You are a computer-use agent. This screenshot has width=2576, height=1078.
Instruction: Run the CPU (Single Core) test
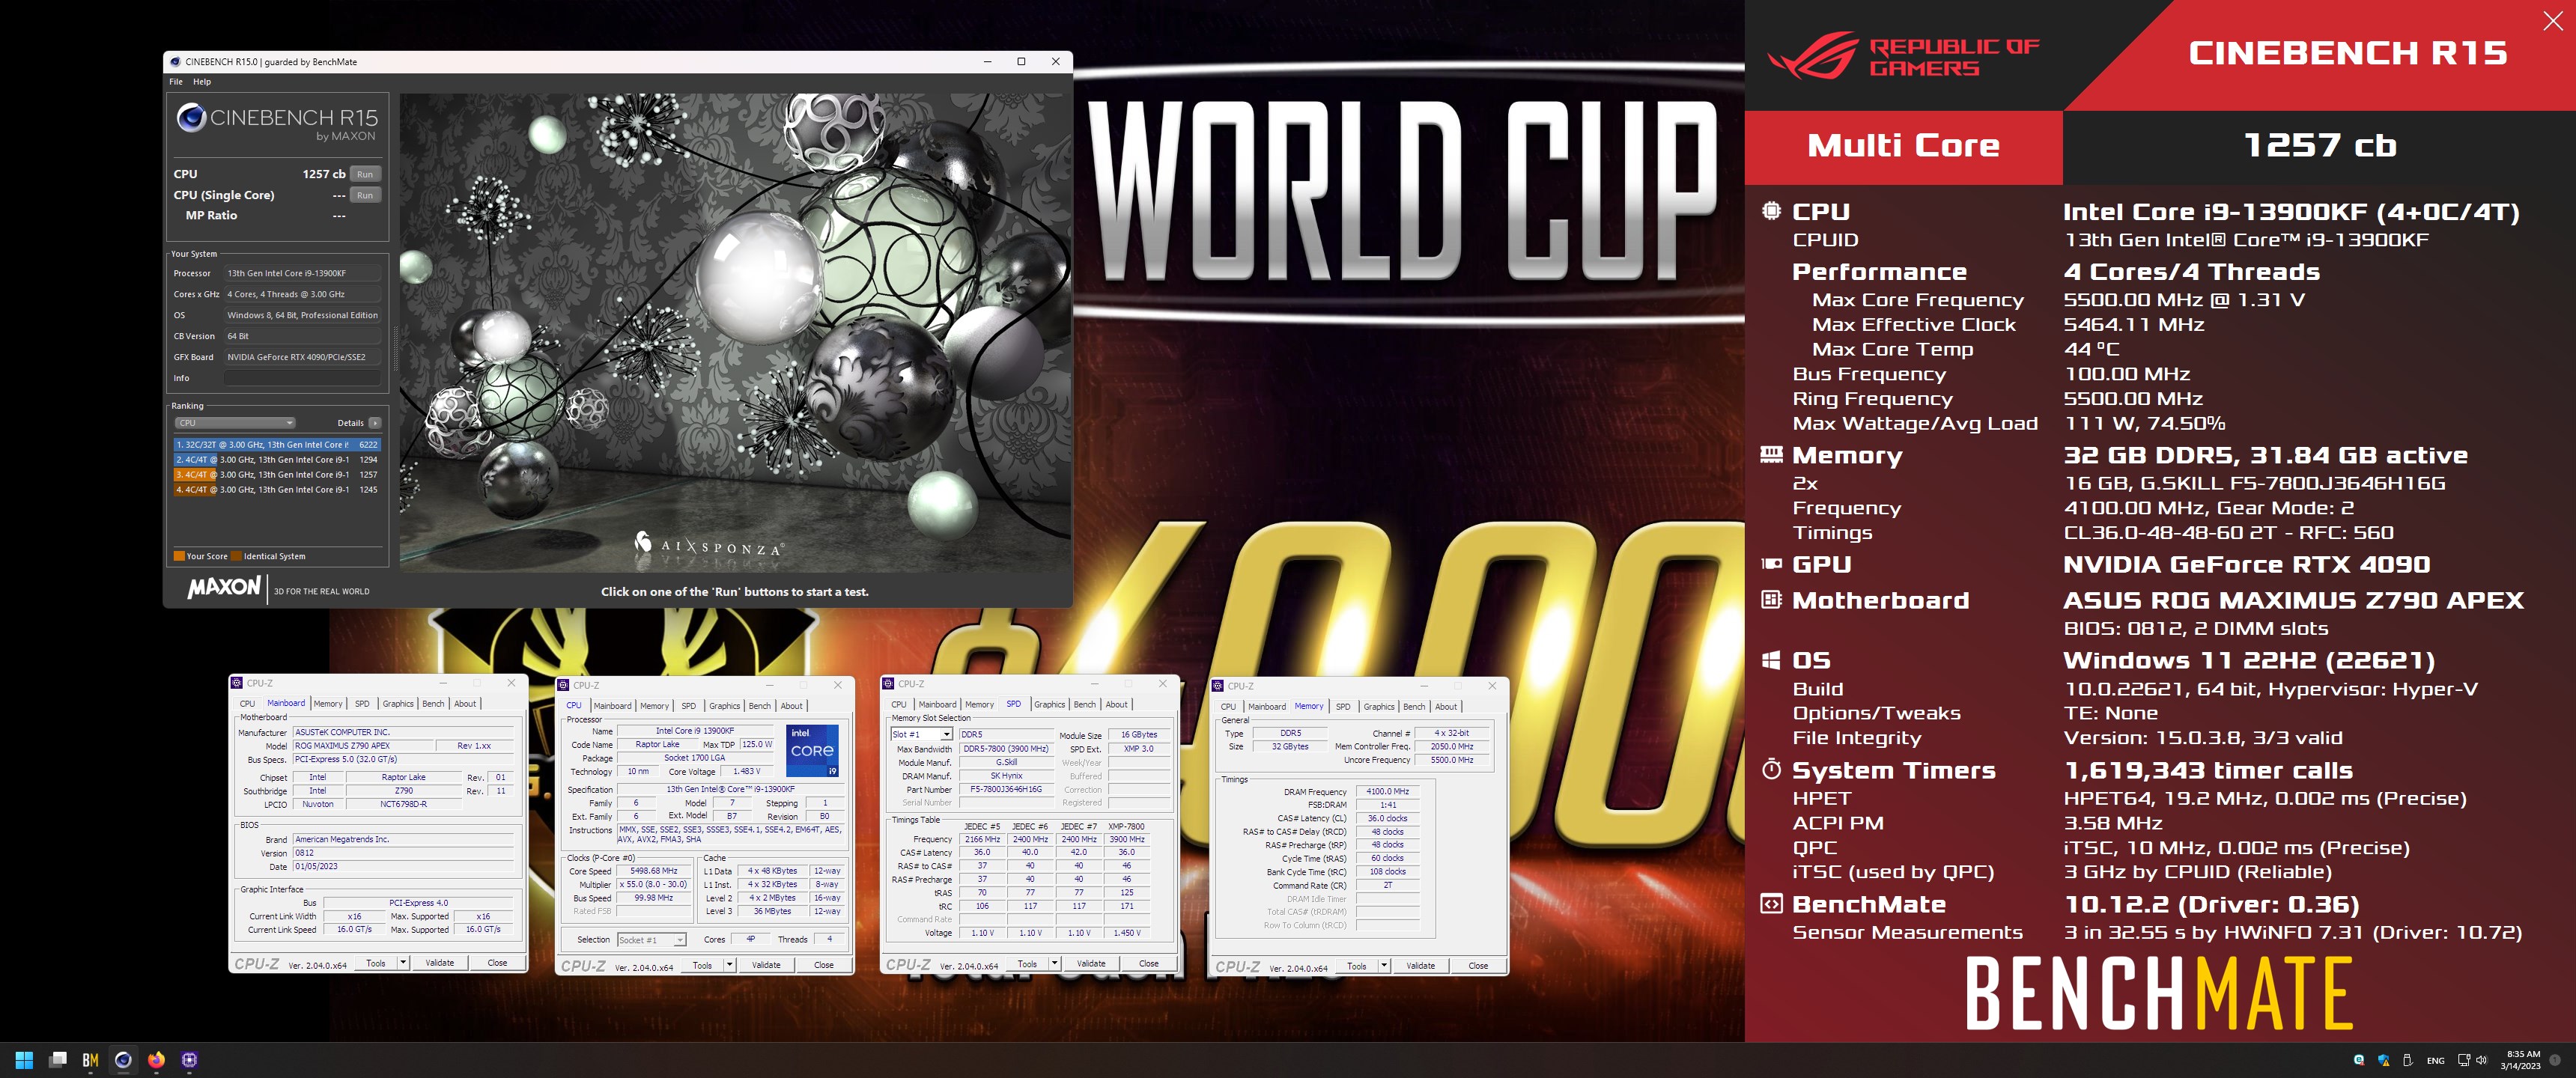(x=366, y=195)
